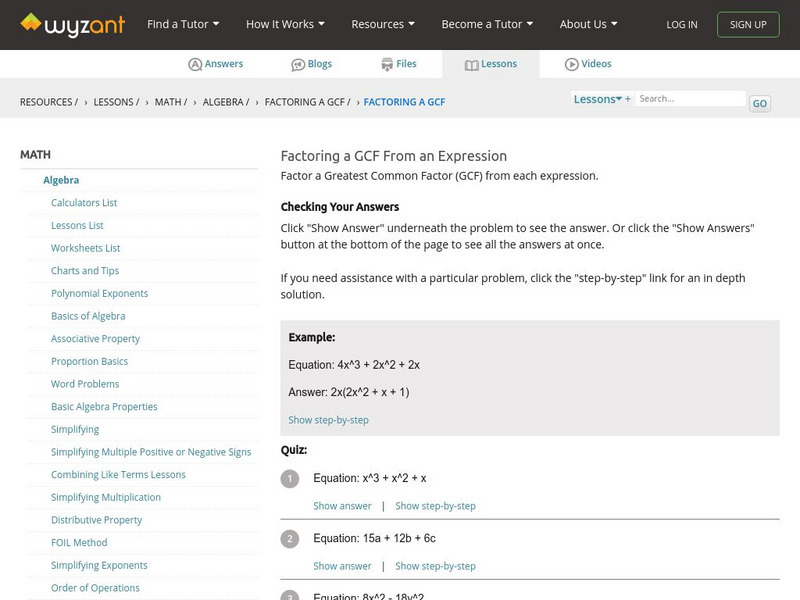Open the Resources dropdown menu

[x=384, y=24]
